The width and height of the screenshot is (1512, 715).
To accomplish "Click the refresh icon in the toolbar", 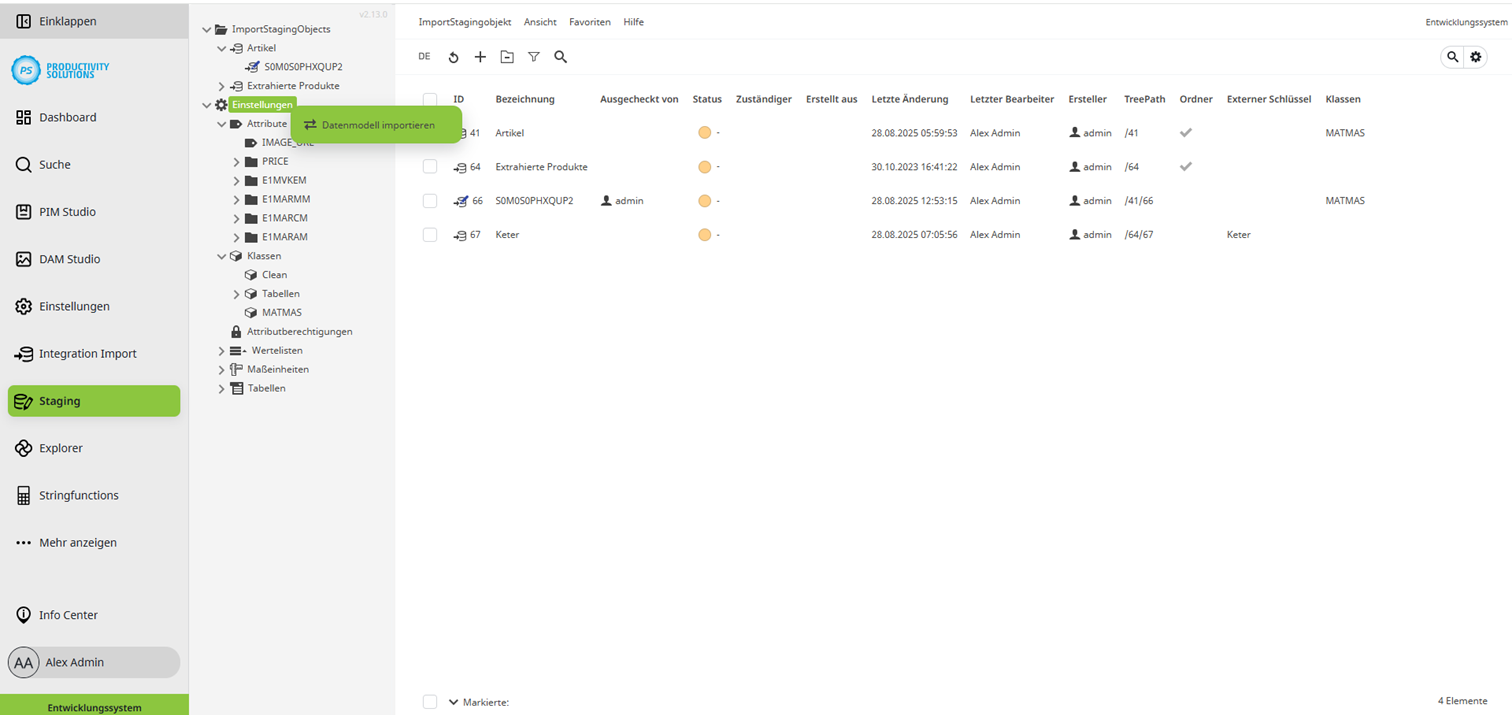I will pos(454,57).
